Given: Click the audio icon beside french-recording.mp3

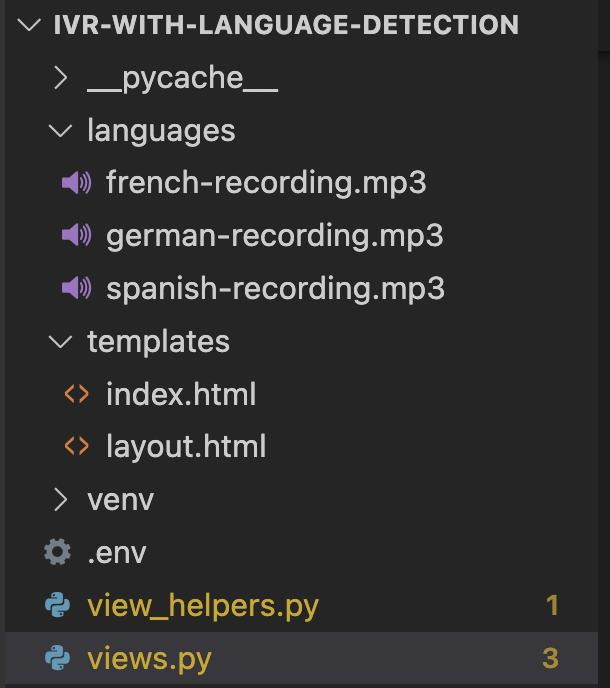Looking at the screenshot, I should tap(76, 183).
